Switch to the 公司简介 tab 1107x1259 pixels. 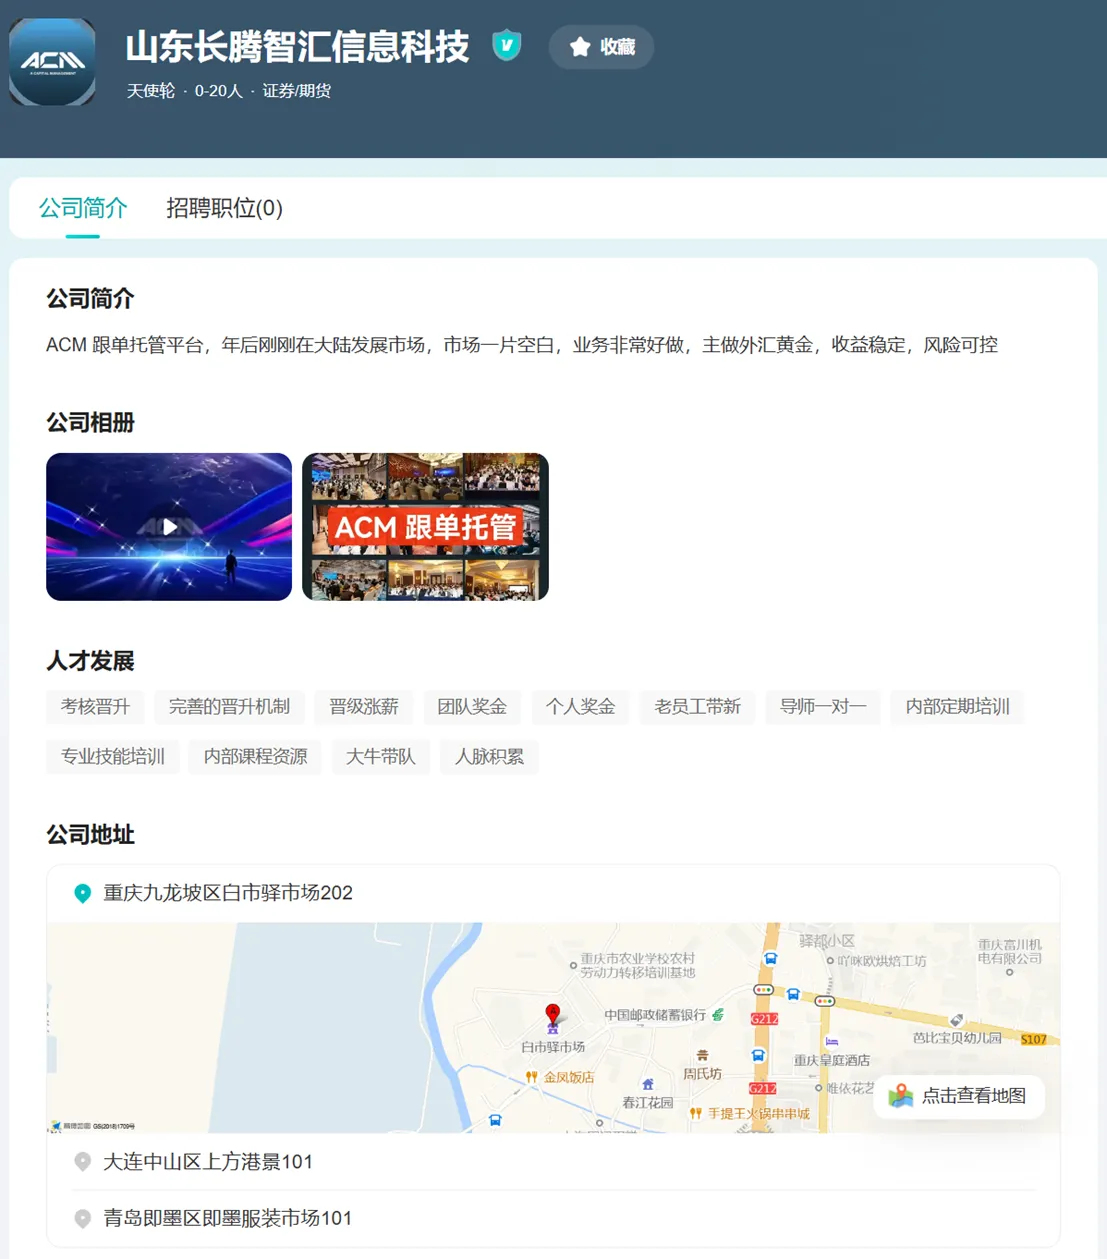coord(83,208)
